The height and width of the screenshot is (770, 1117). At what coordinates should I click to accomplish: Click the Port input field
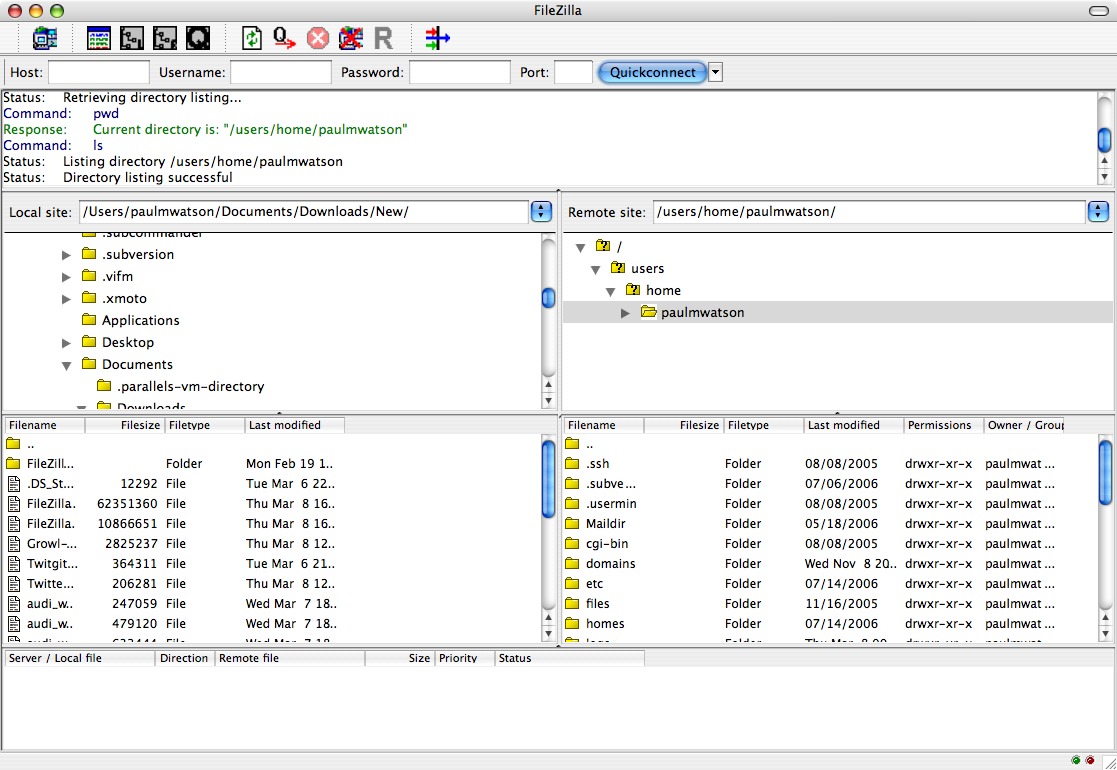pos(573,72)
